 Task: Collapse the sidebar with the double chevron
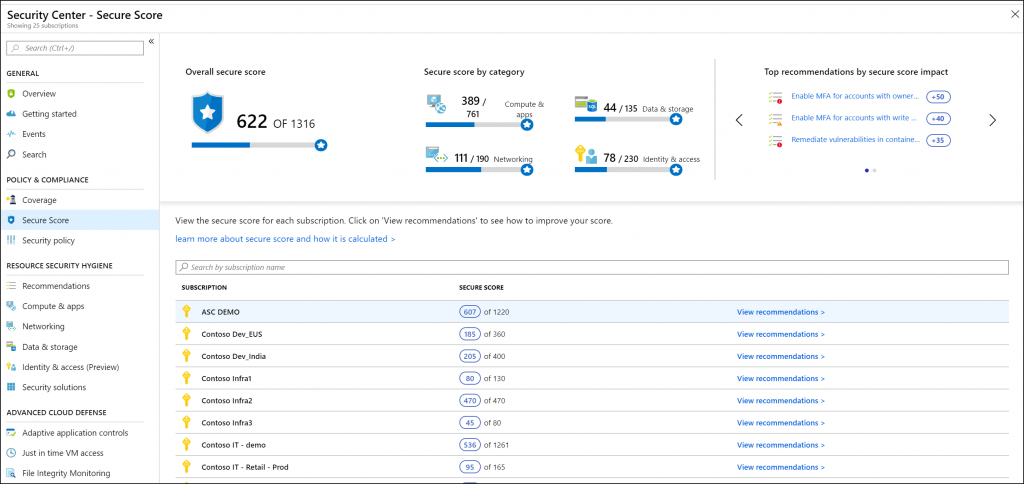[x=151, y=41]
